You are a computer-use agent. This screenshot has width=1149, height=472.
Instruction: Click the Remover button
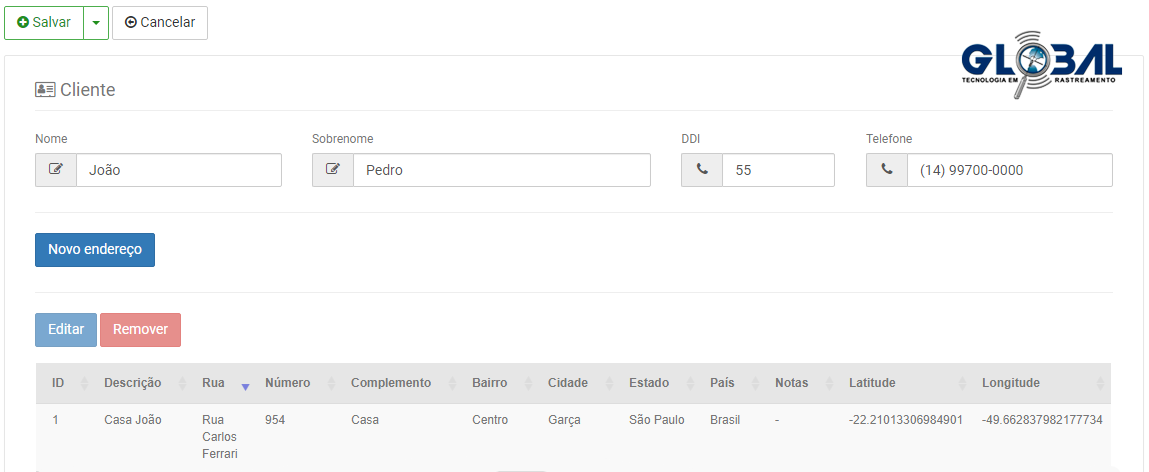coord(140,330)
